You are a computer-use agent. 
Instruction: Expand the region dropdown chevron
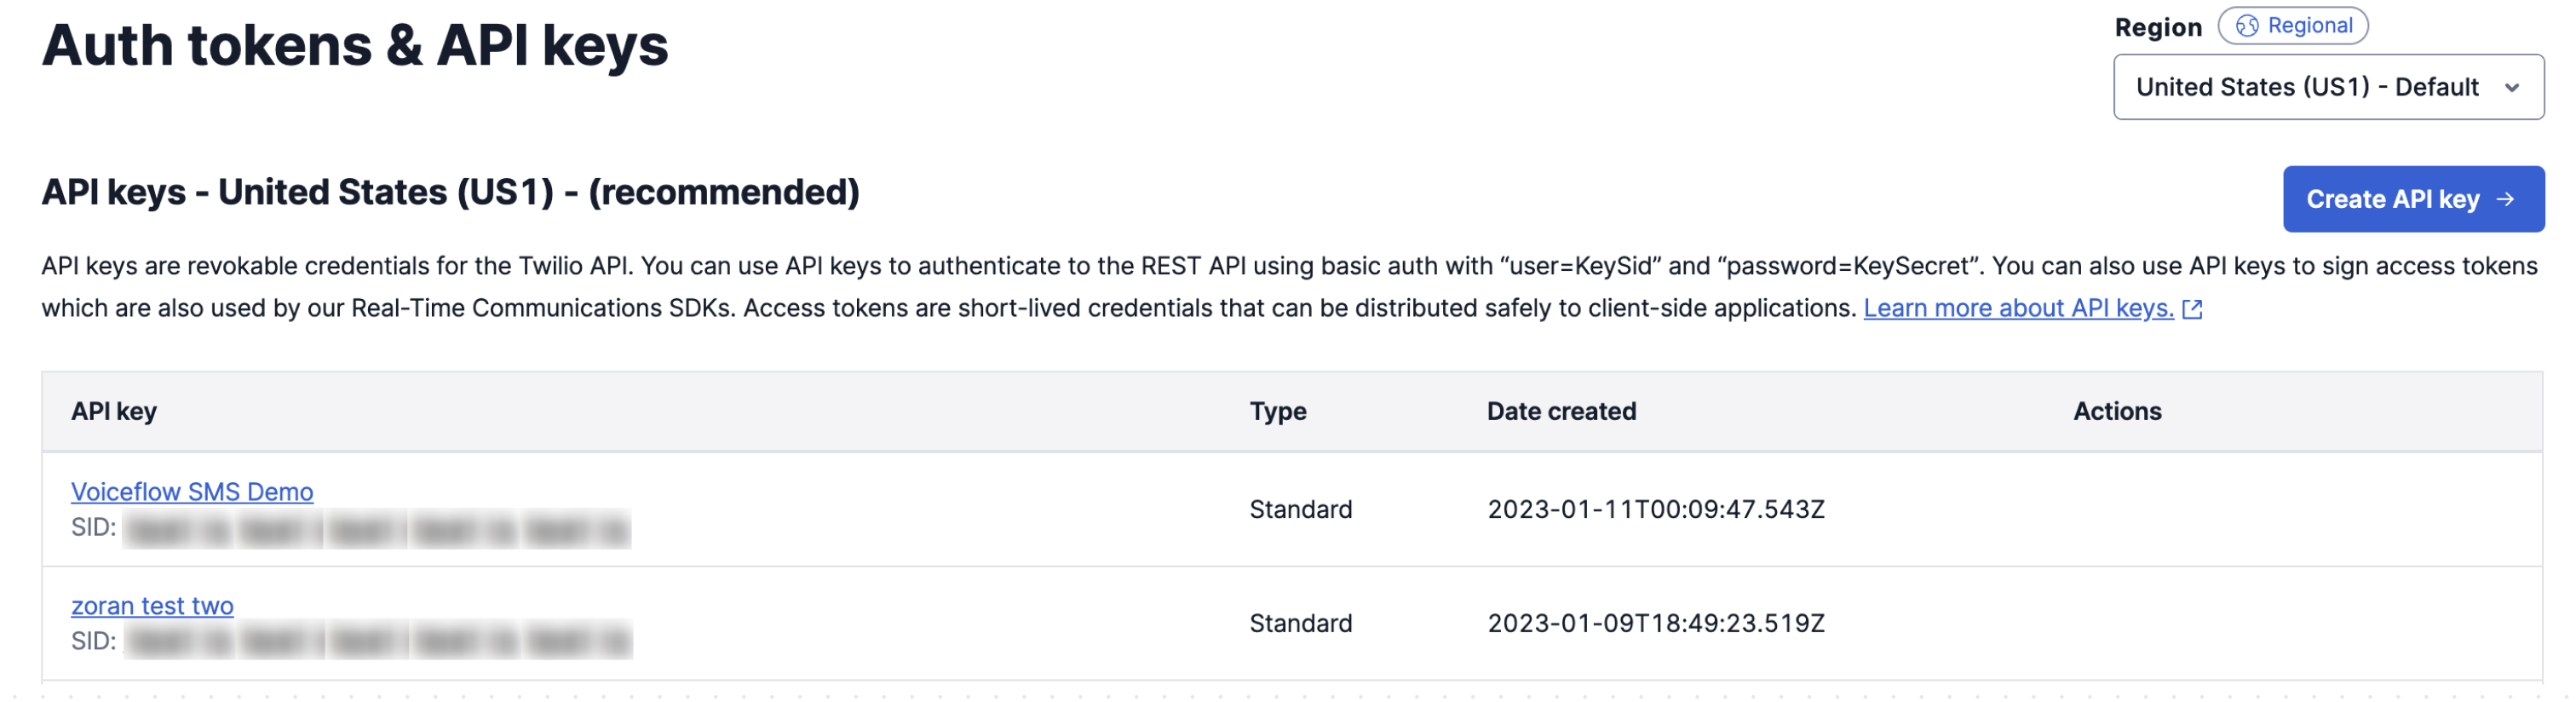tap(2511, 88)
